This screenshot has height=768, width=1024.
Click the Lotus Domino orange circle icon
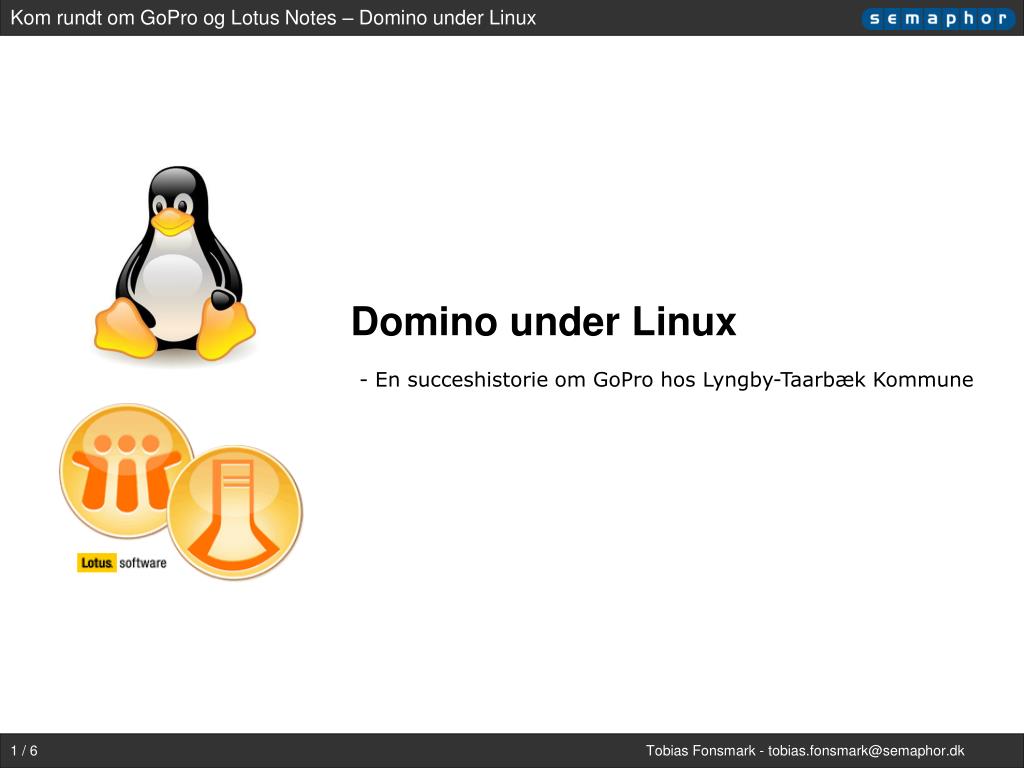[x=235, y=512]
